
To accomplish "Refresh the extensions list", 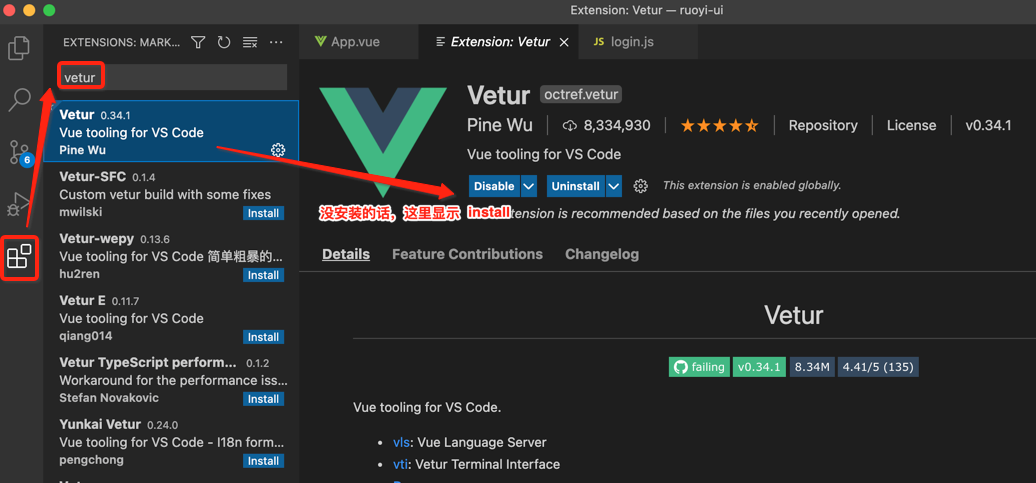I will tap(224, 42).
